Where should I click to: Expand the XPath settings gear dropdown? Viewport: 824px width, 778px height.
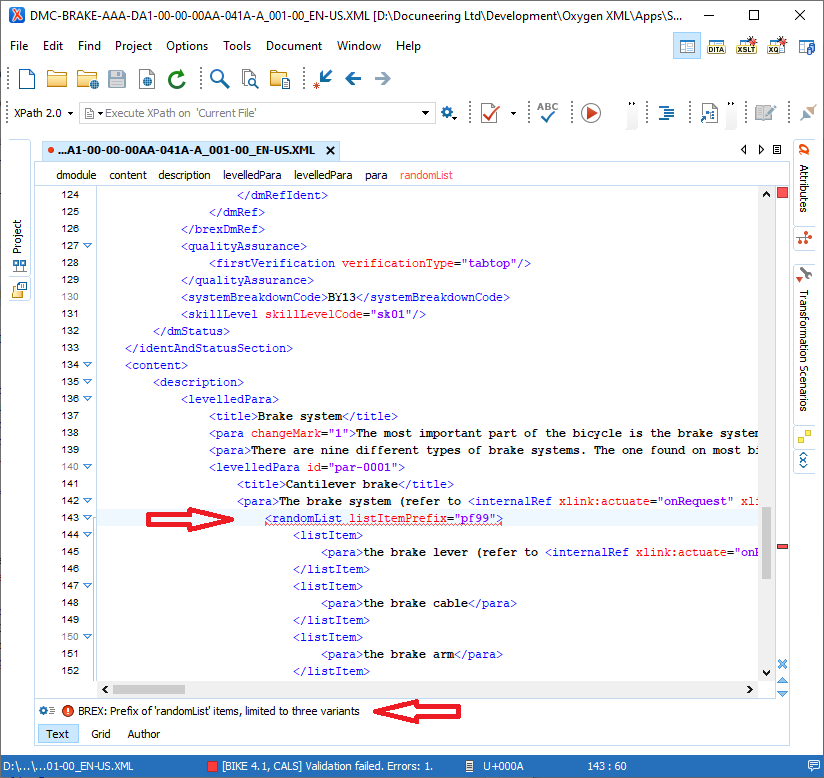tap(449, 113)
